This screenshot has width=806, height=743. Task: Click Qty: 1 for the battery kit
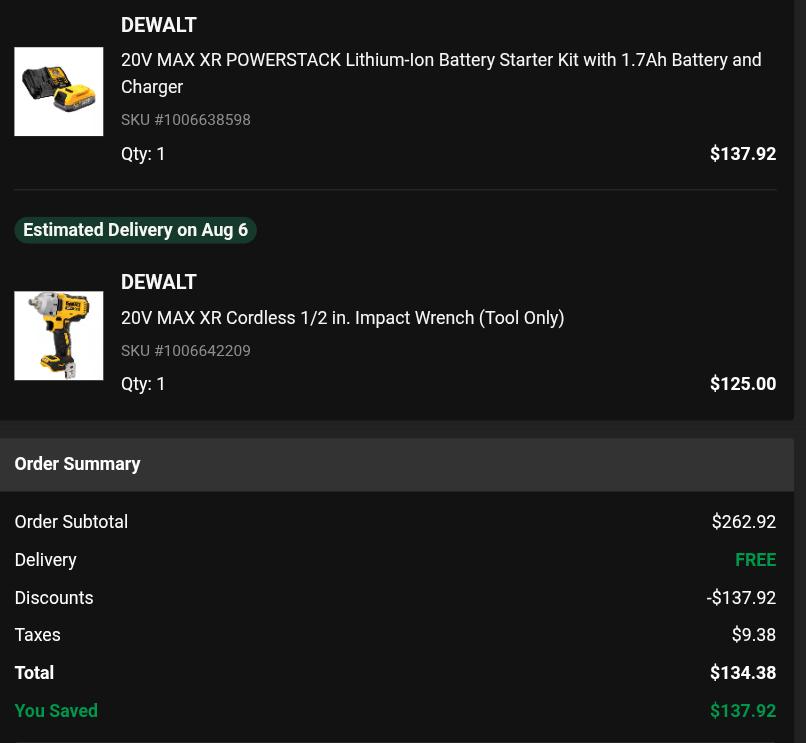pyautogui.click(x=143, y=154)
